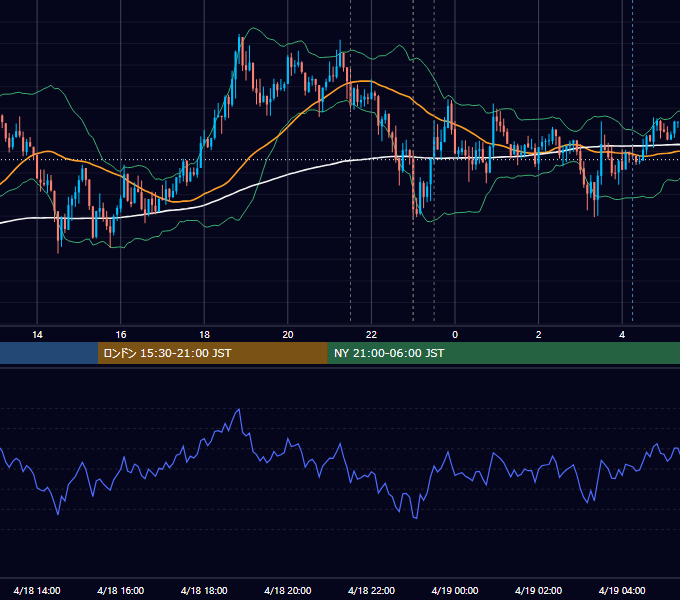Click the London 15:30-21:00 JST session bar
Image resolution: width=680 pixels, height=600 pixels.
212,353
